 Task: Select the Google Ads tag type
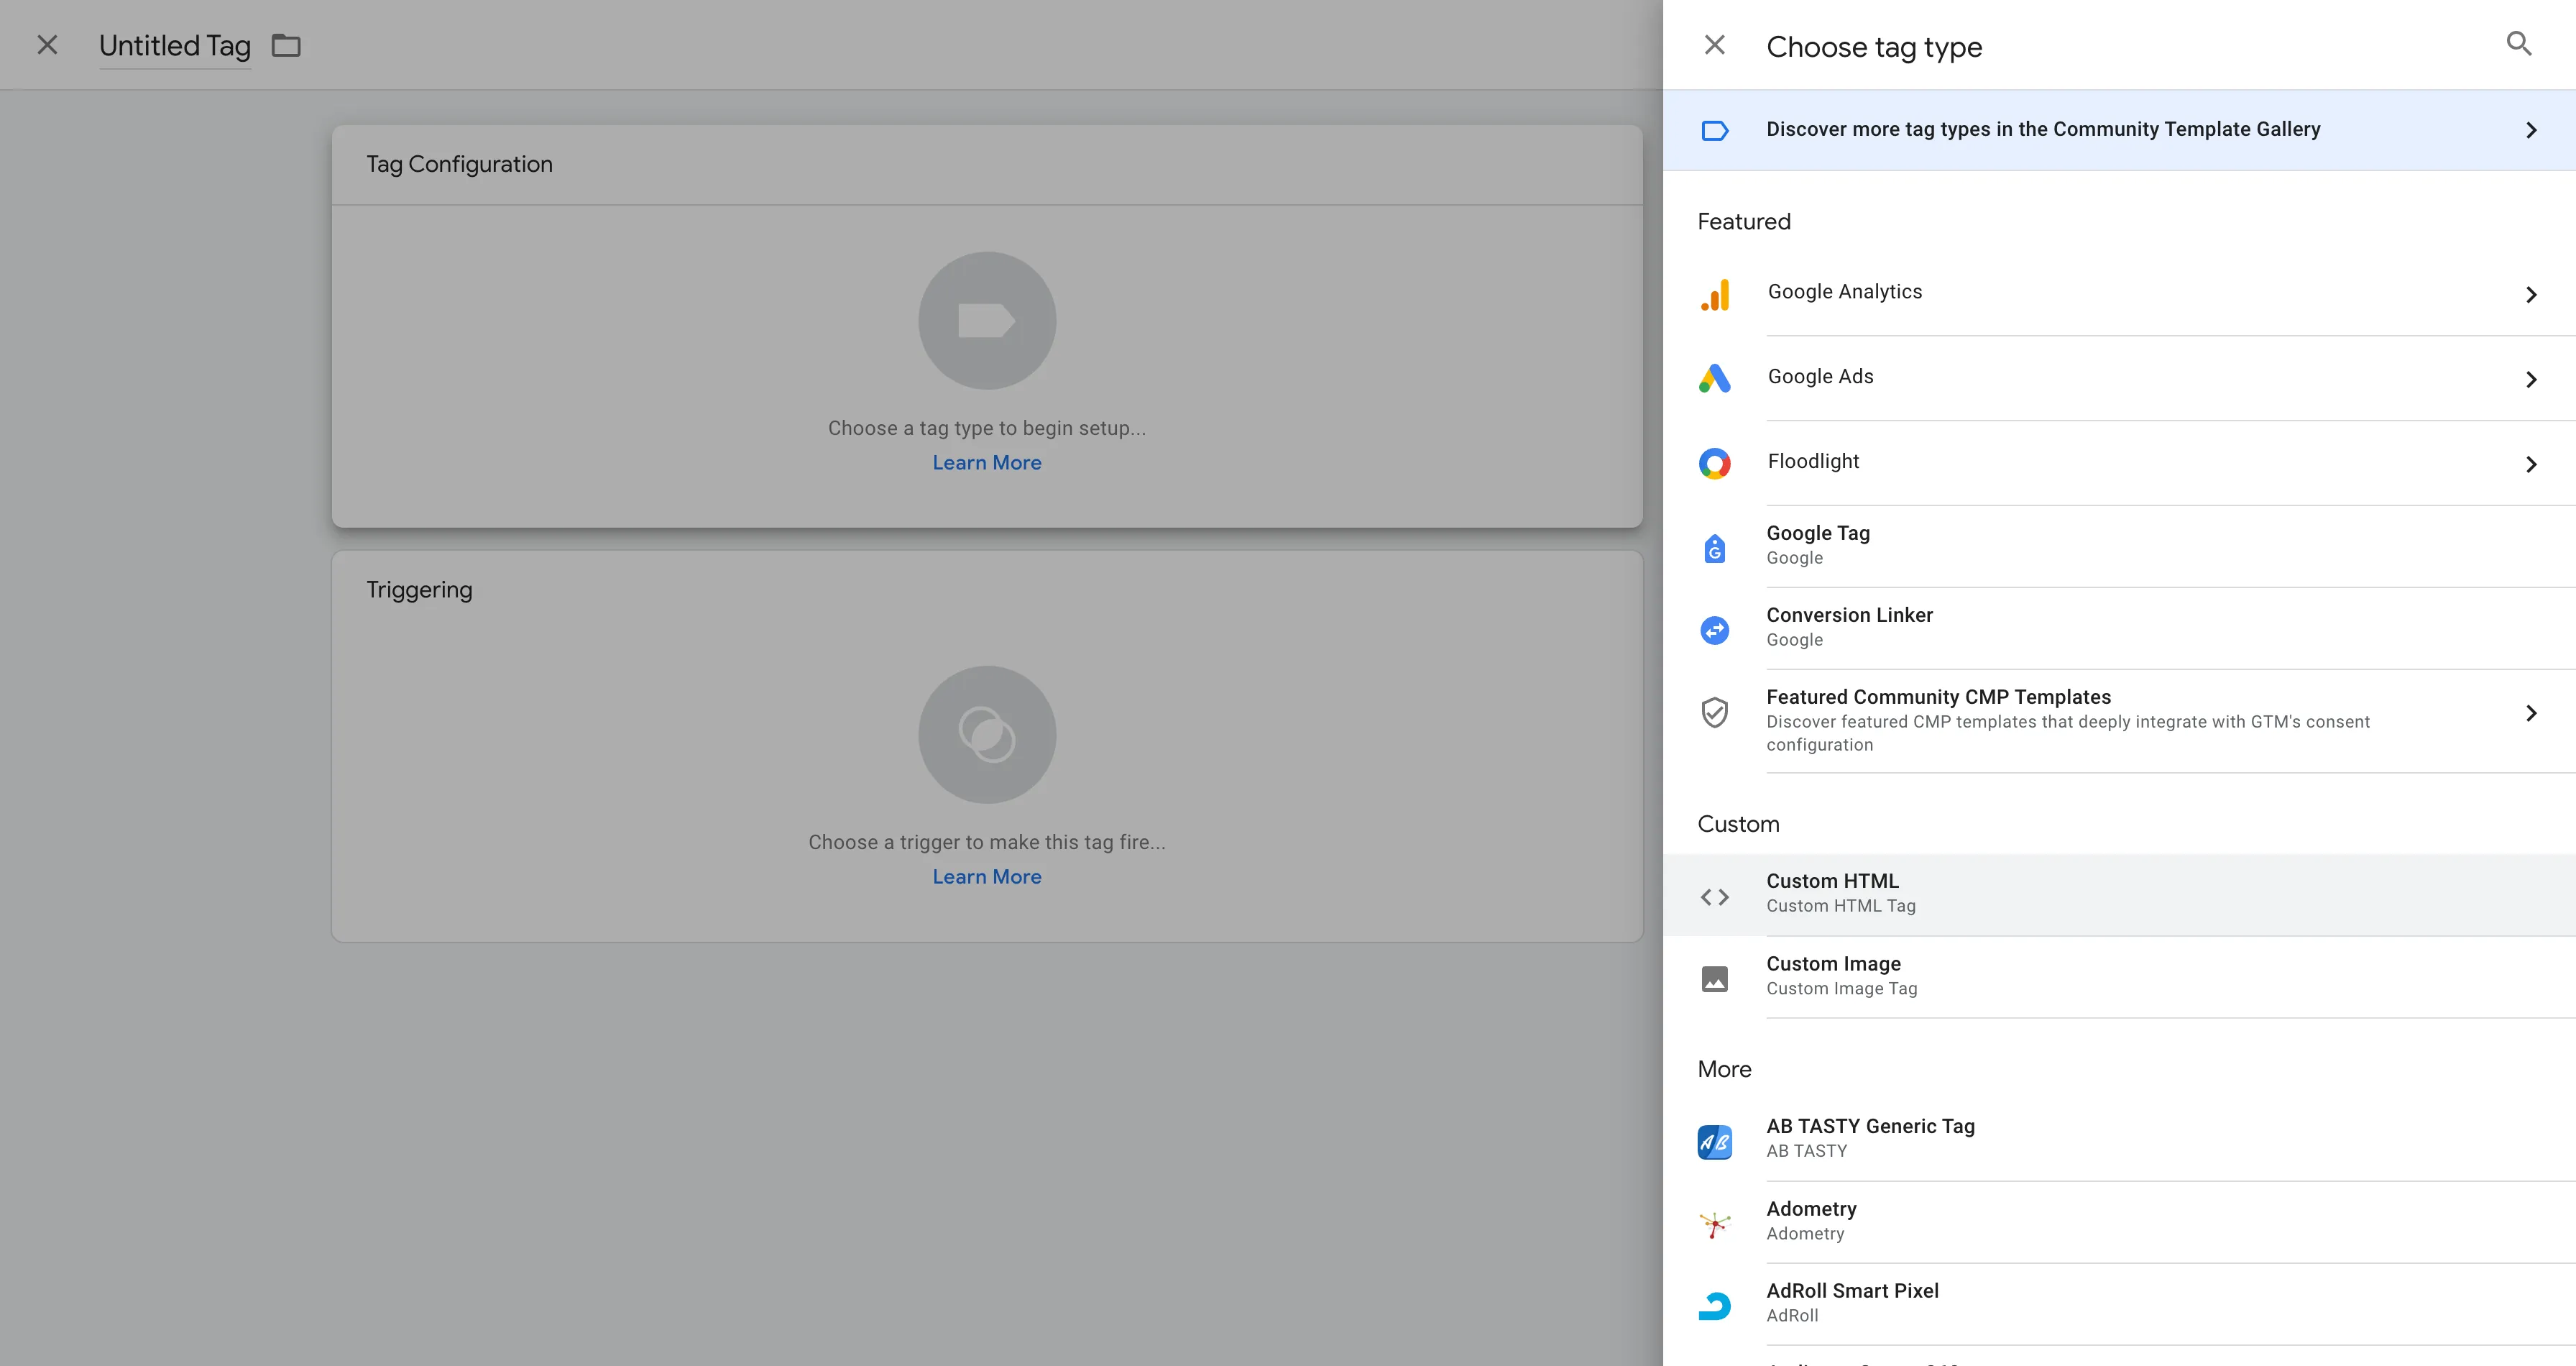(x=2119, y=378)
